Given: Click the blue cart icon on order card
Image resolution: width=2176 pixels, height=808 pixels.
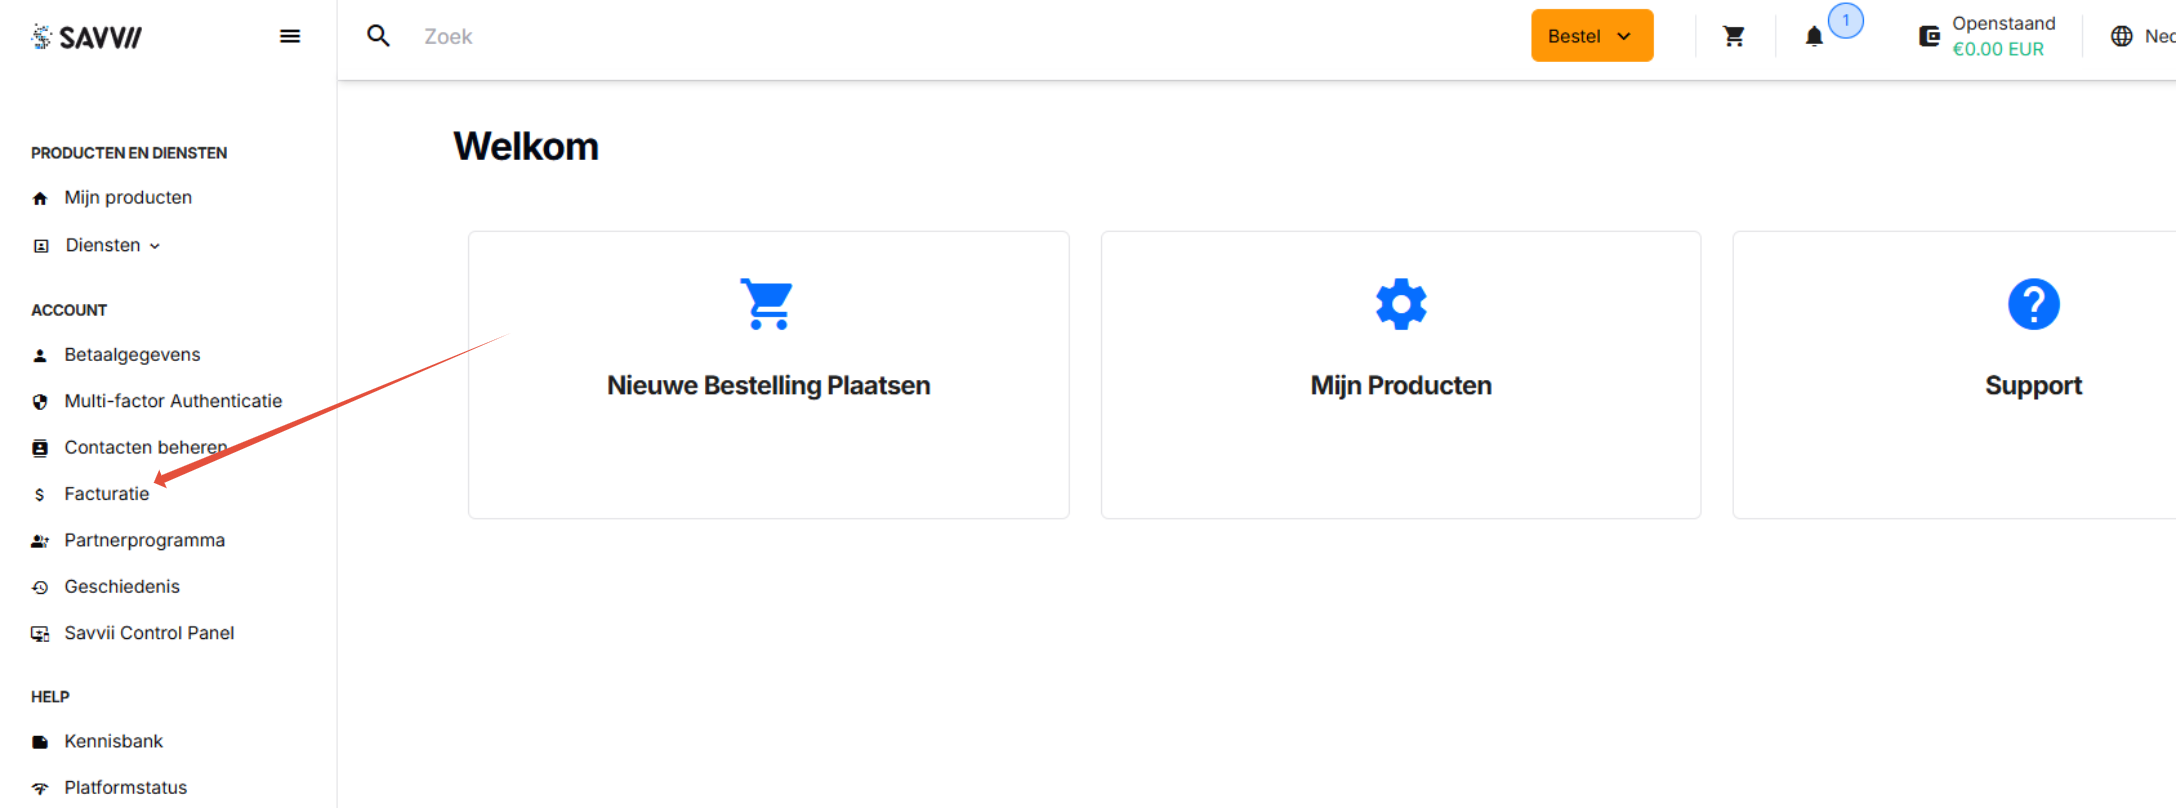Looking at the screenshot, I should (767, 304).
